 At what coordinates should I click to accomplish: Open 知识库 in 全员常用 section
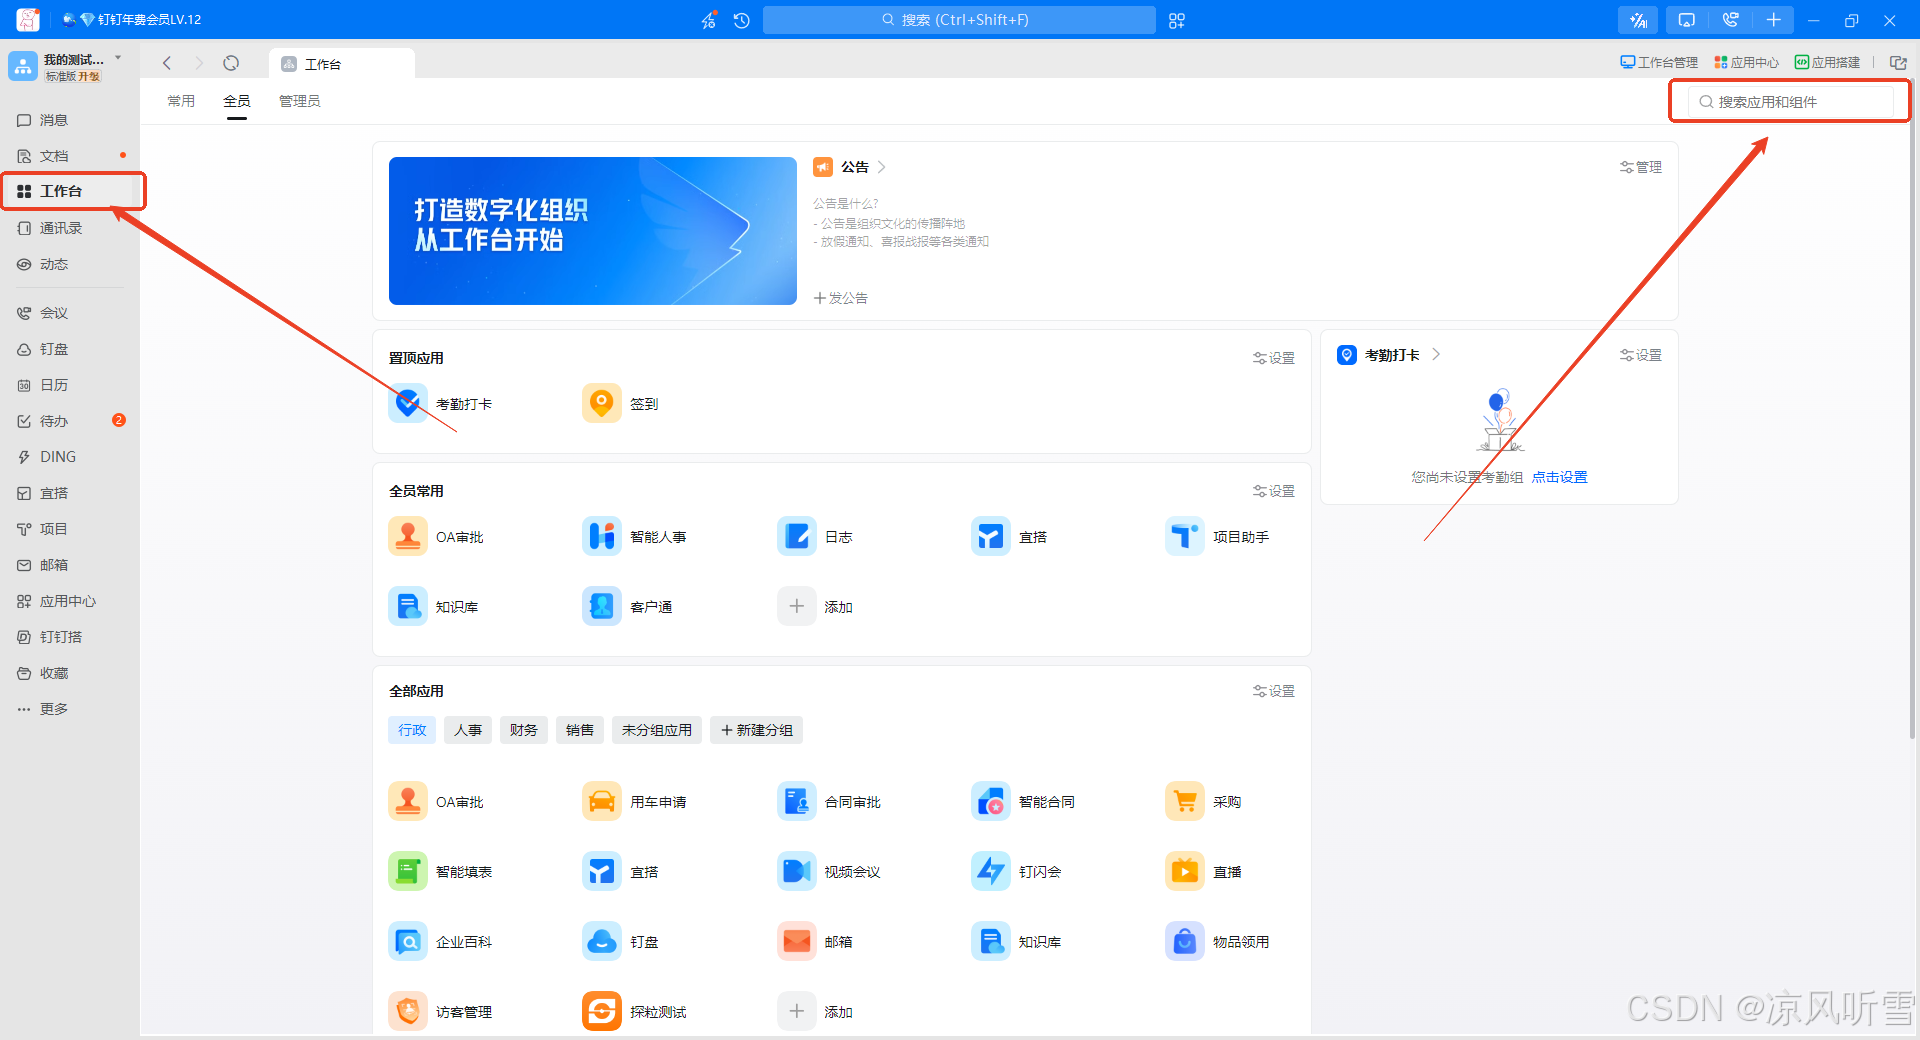click(433, 607)
